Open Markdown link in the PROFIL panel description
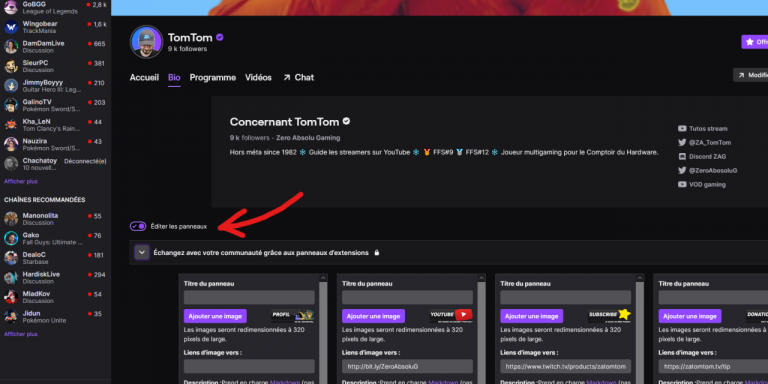 tap(284, 382)
